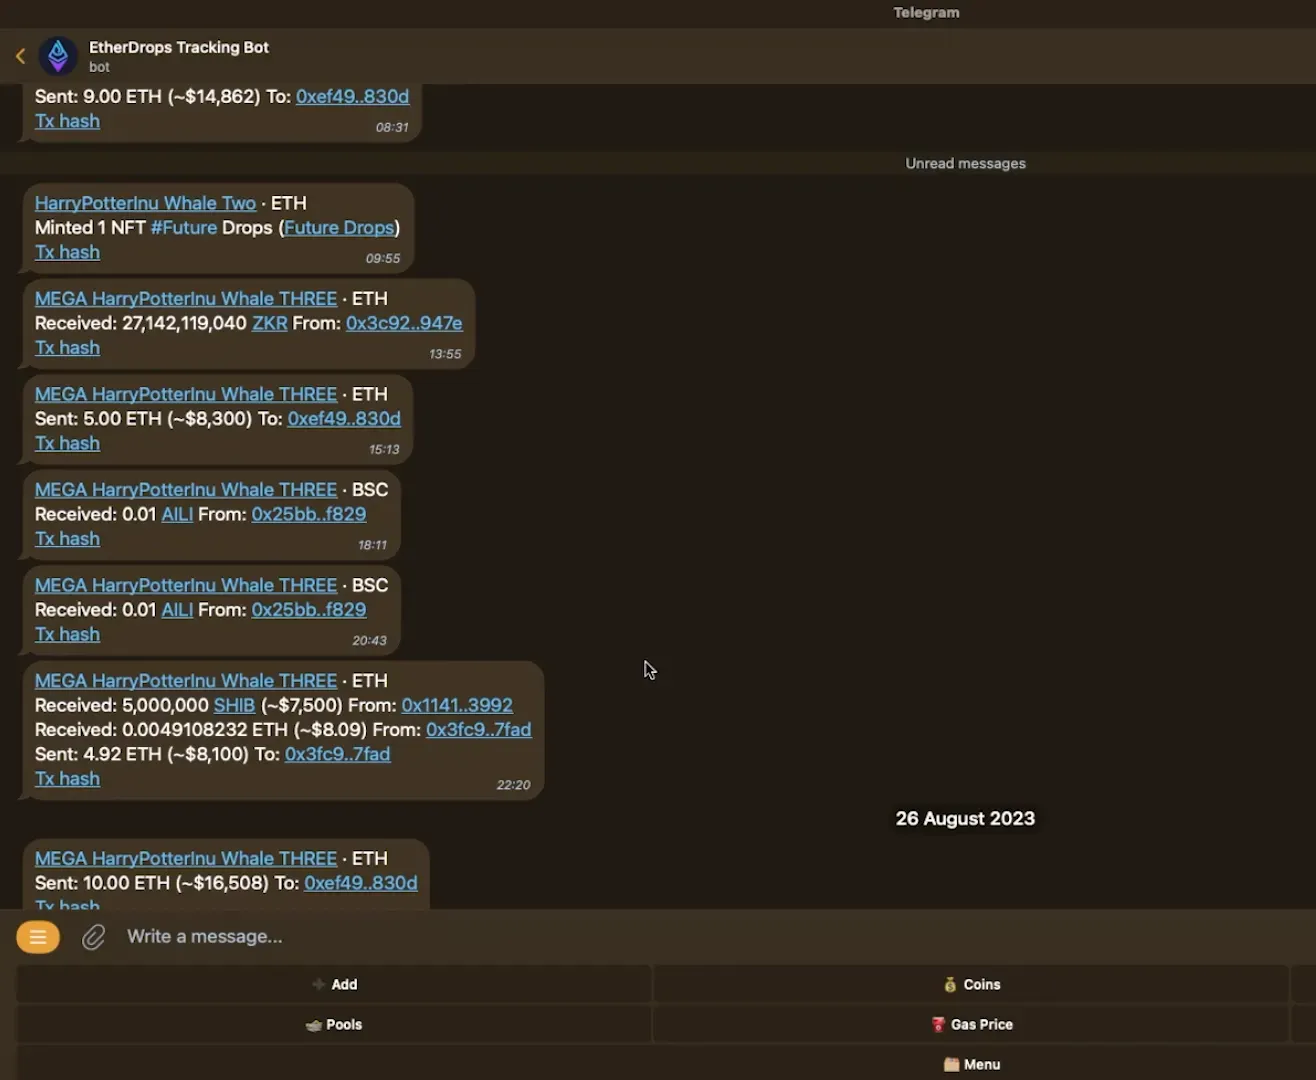Viewport: 1316px width, 1080px height.
Task: Open the HarryPotterInu Whale Two link
Action: point(145,203)
